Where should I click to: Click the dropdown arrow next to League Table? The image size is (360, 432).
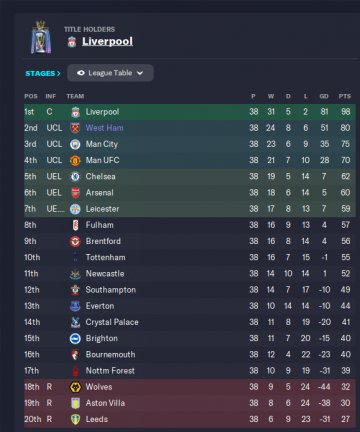(140, 73)
